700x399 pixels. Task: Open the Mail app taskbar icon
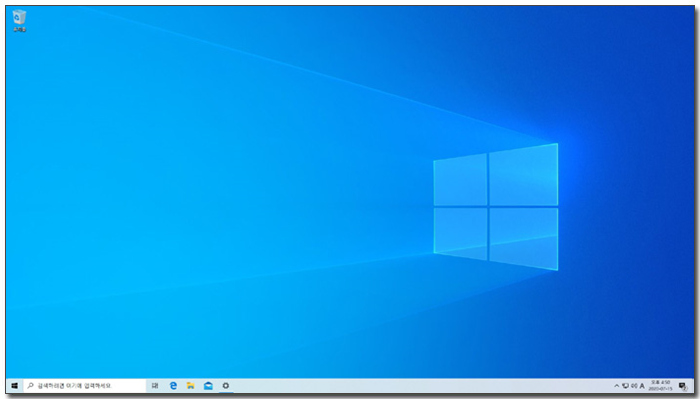208,386
